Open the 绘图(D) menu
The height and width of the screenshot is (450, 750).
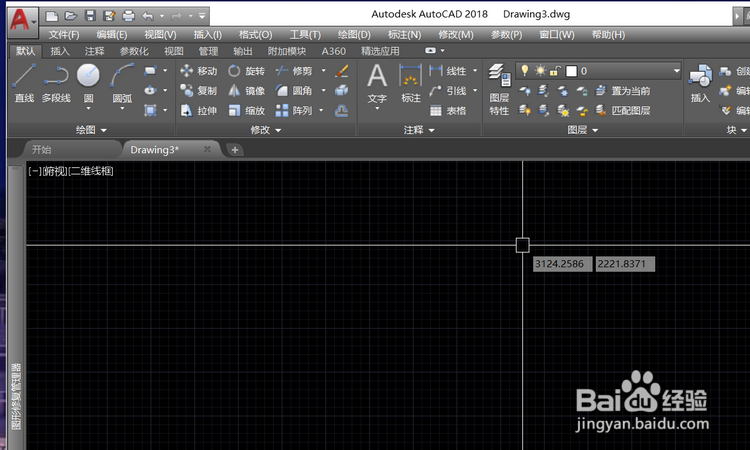354,35
